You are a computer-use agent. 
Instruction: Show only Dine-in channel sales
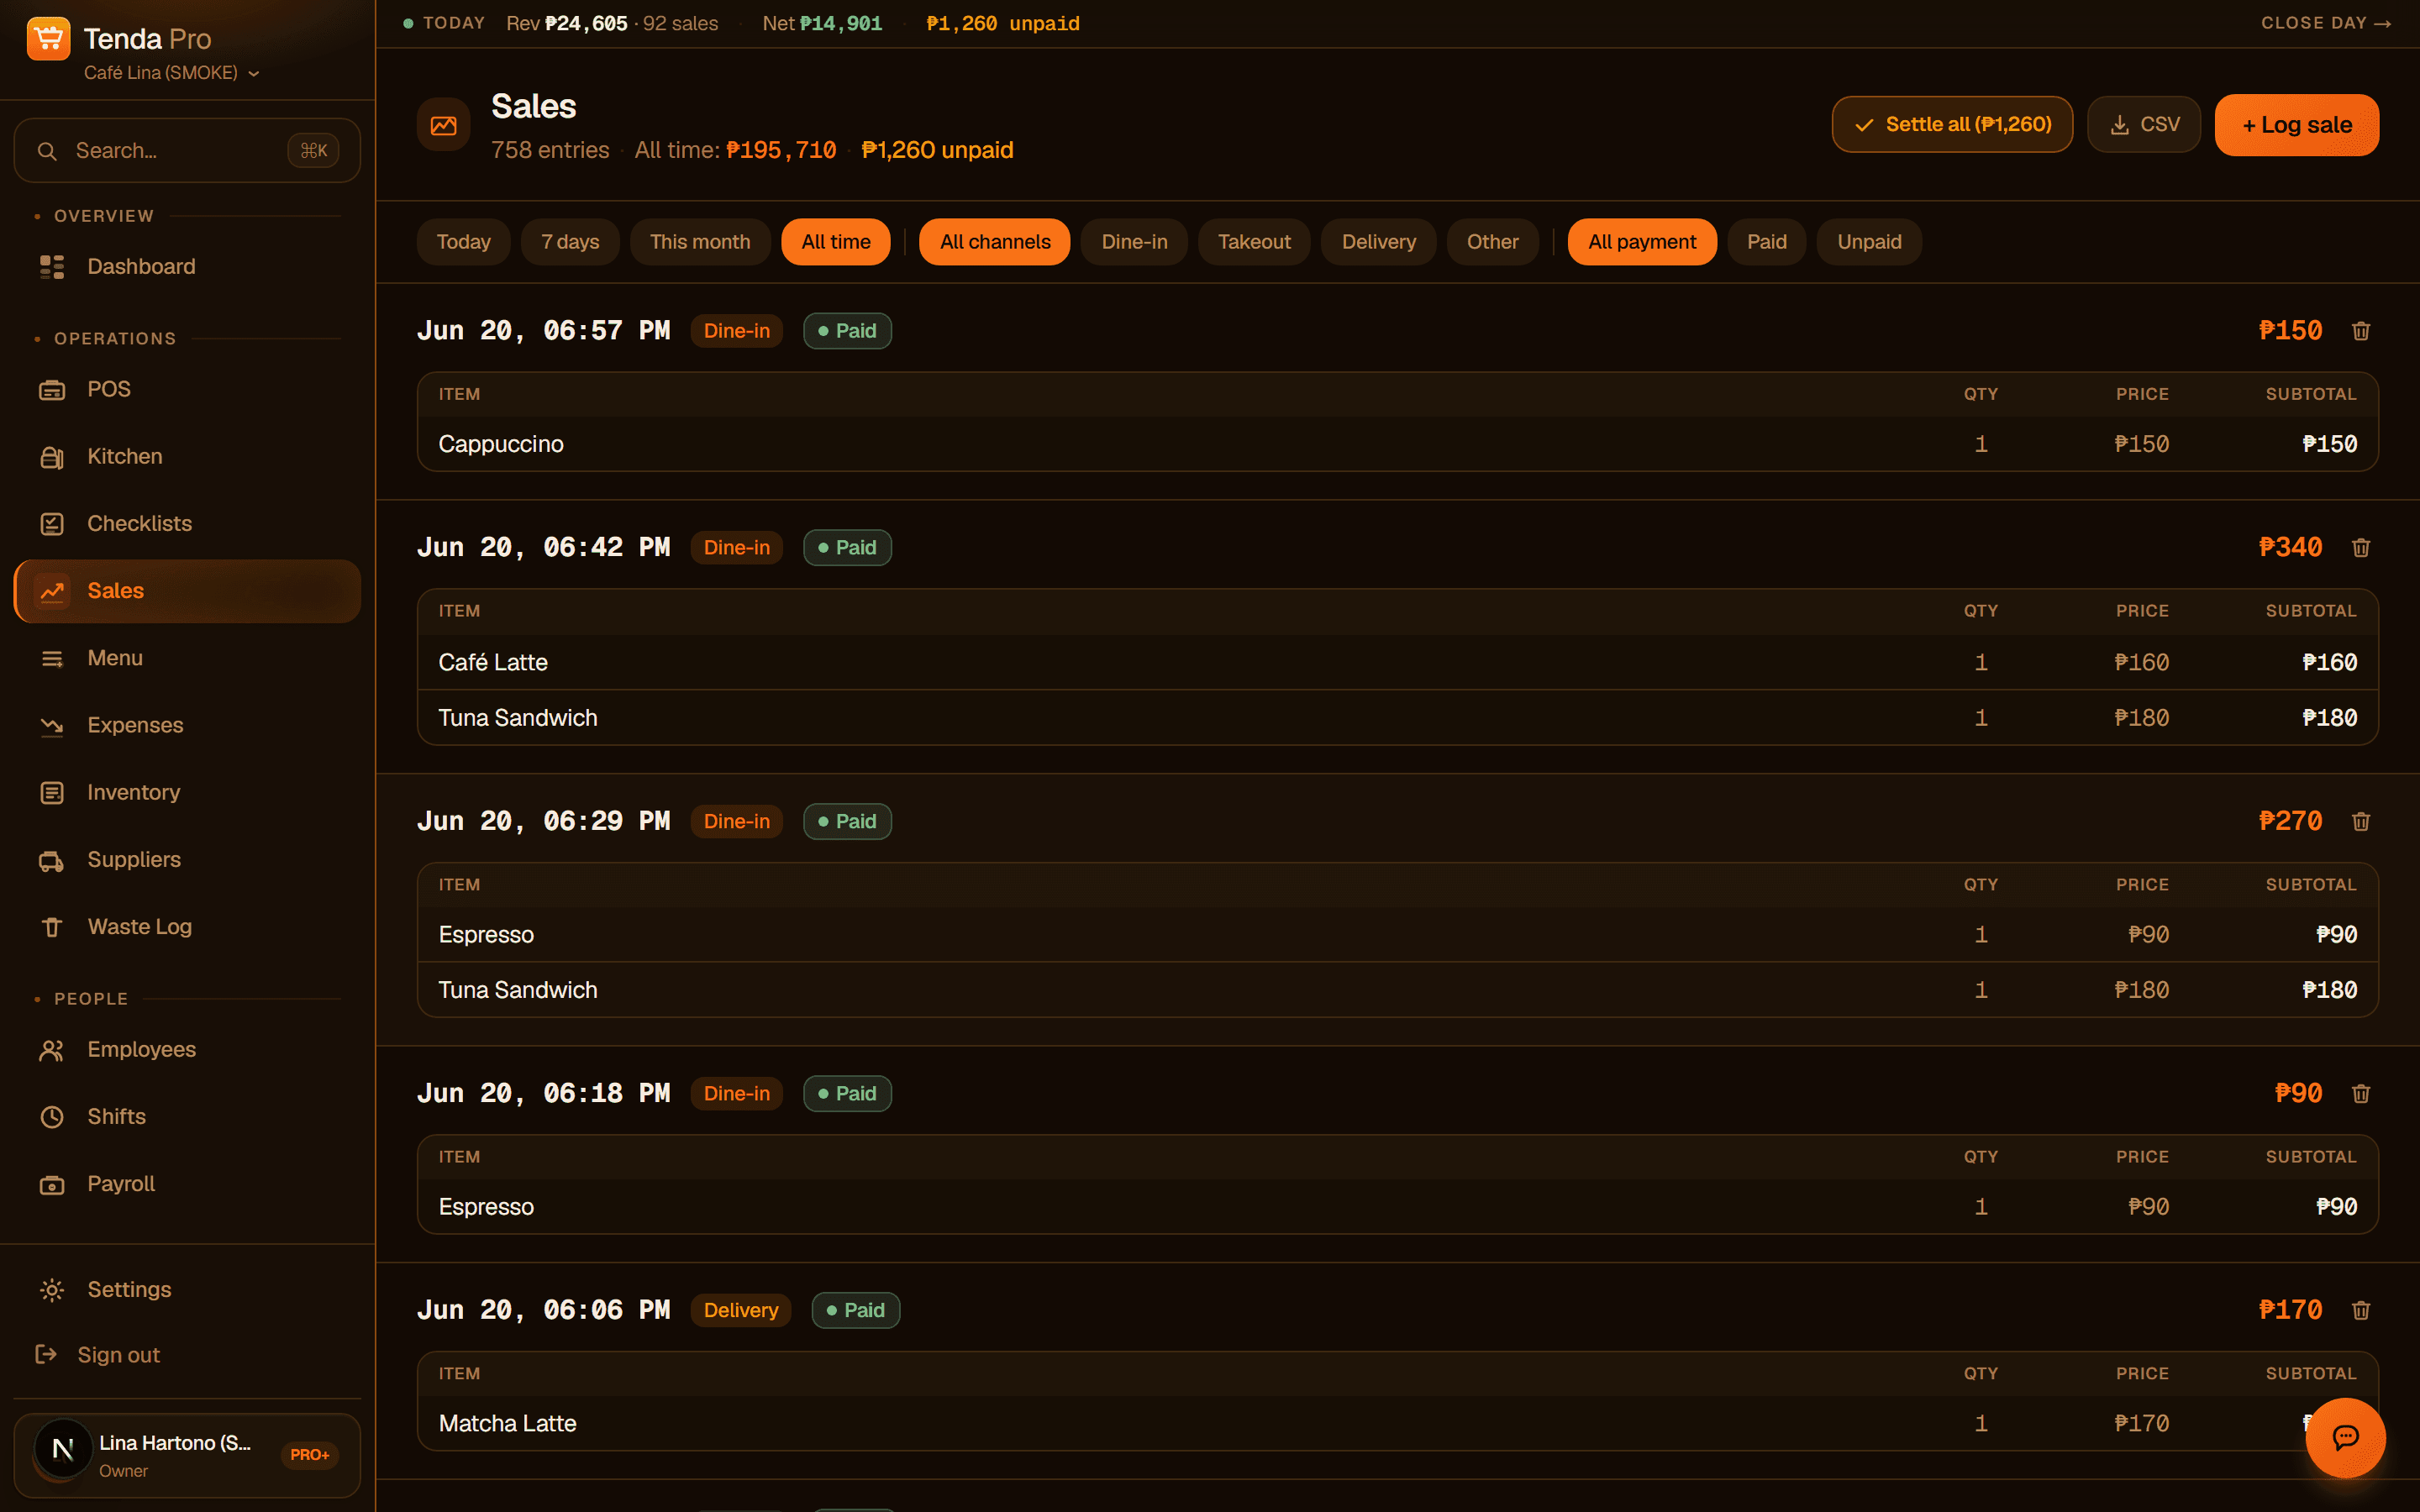tap(1134, 242)
